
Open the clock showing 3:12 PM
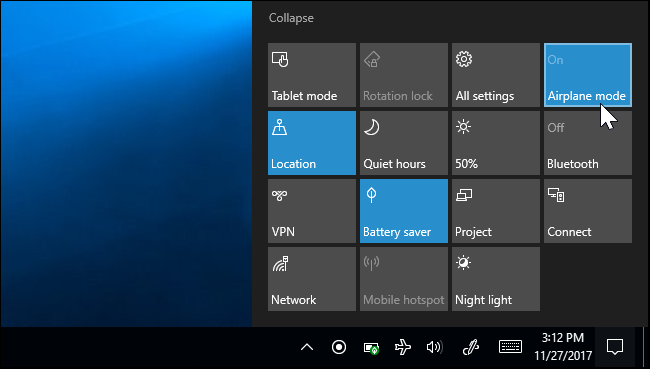pos(563,347)
